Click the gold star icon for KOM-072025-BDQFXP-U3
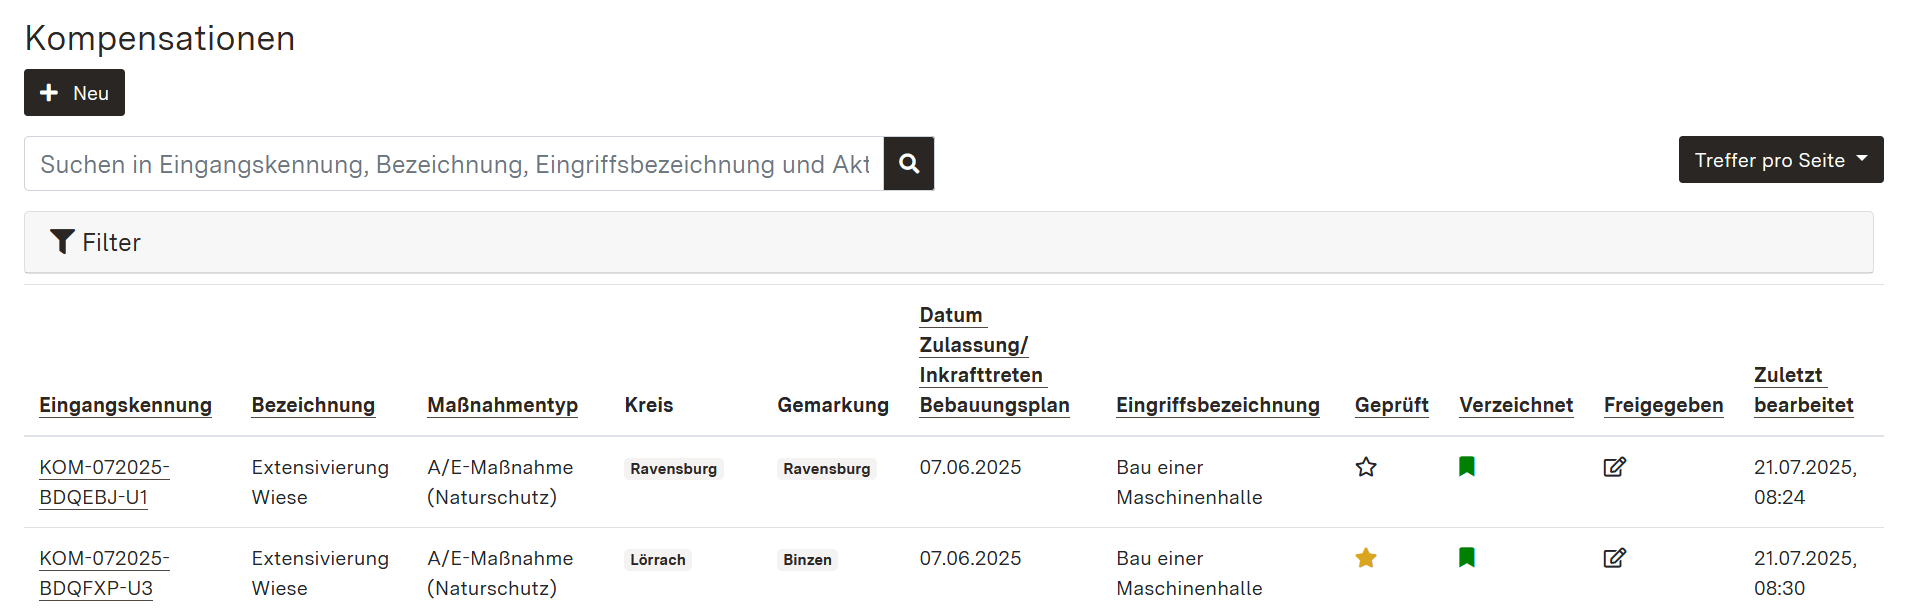Image resolution: width=1907 pixels, height=612 pixels. [1366, 558]
